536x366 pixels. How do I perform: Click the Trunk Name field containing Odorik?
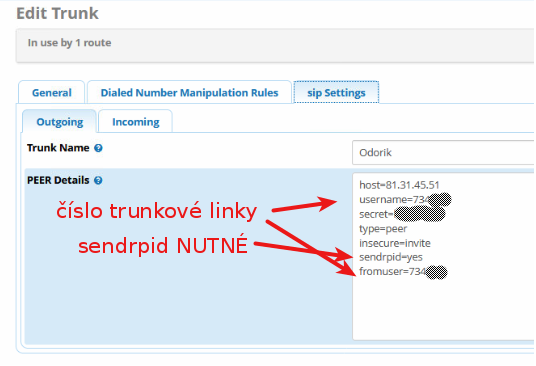tap(443, 152)
